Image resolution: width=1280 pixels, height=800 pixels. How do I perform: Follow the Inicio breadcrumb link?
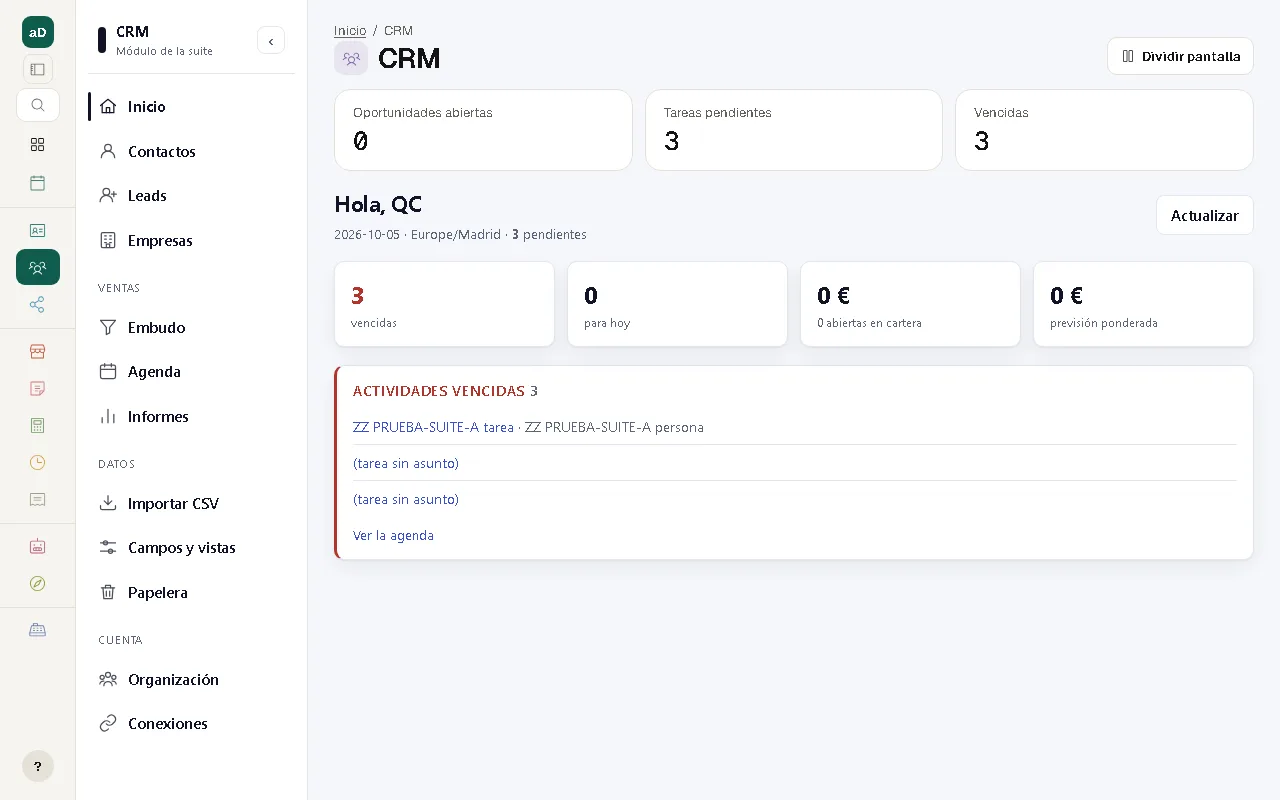coord(350,31)
